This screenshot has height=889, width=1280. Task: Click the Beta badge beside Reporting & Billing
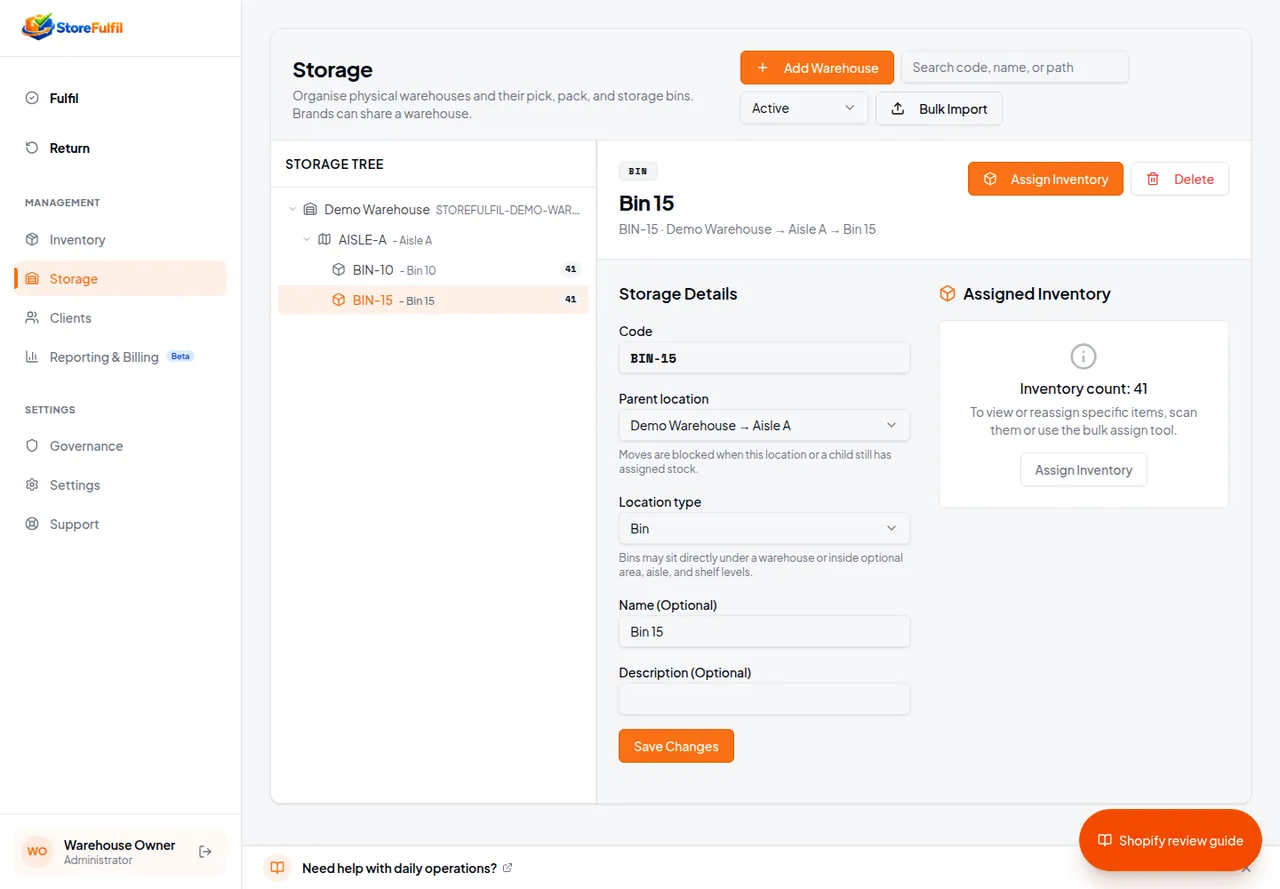tap(180, 356)
